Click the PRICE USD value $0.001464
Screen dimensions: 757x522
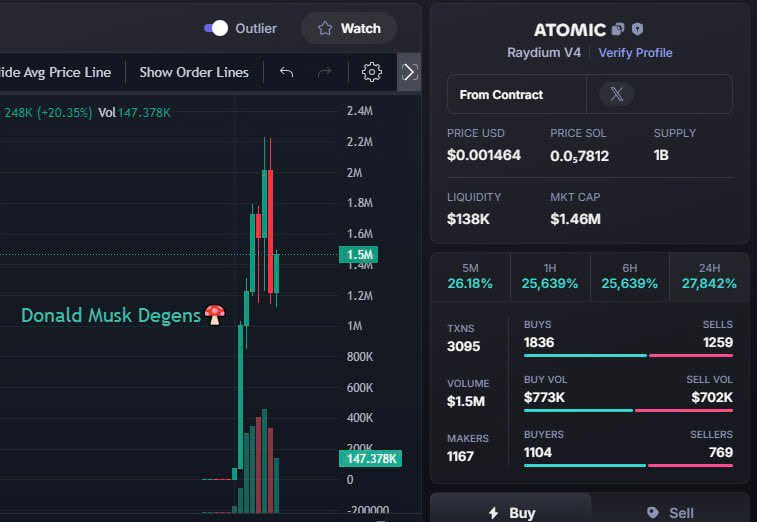tap(484, 155)
